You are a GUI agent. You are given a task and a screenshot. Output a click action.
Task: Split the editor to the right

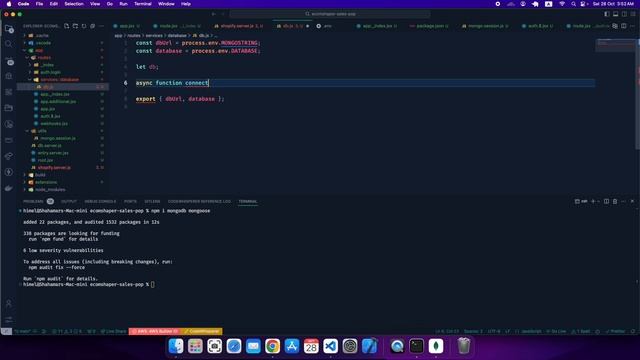point(624,26)
